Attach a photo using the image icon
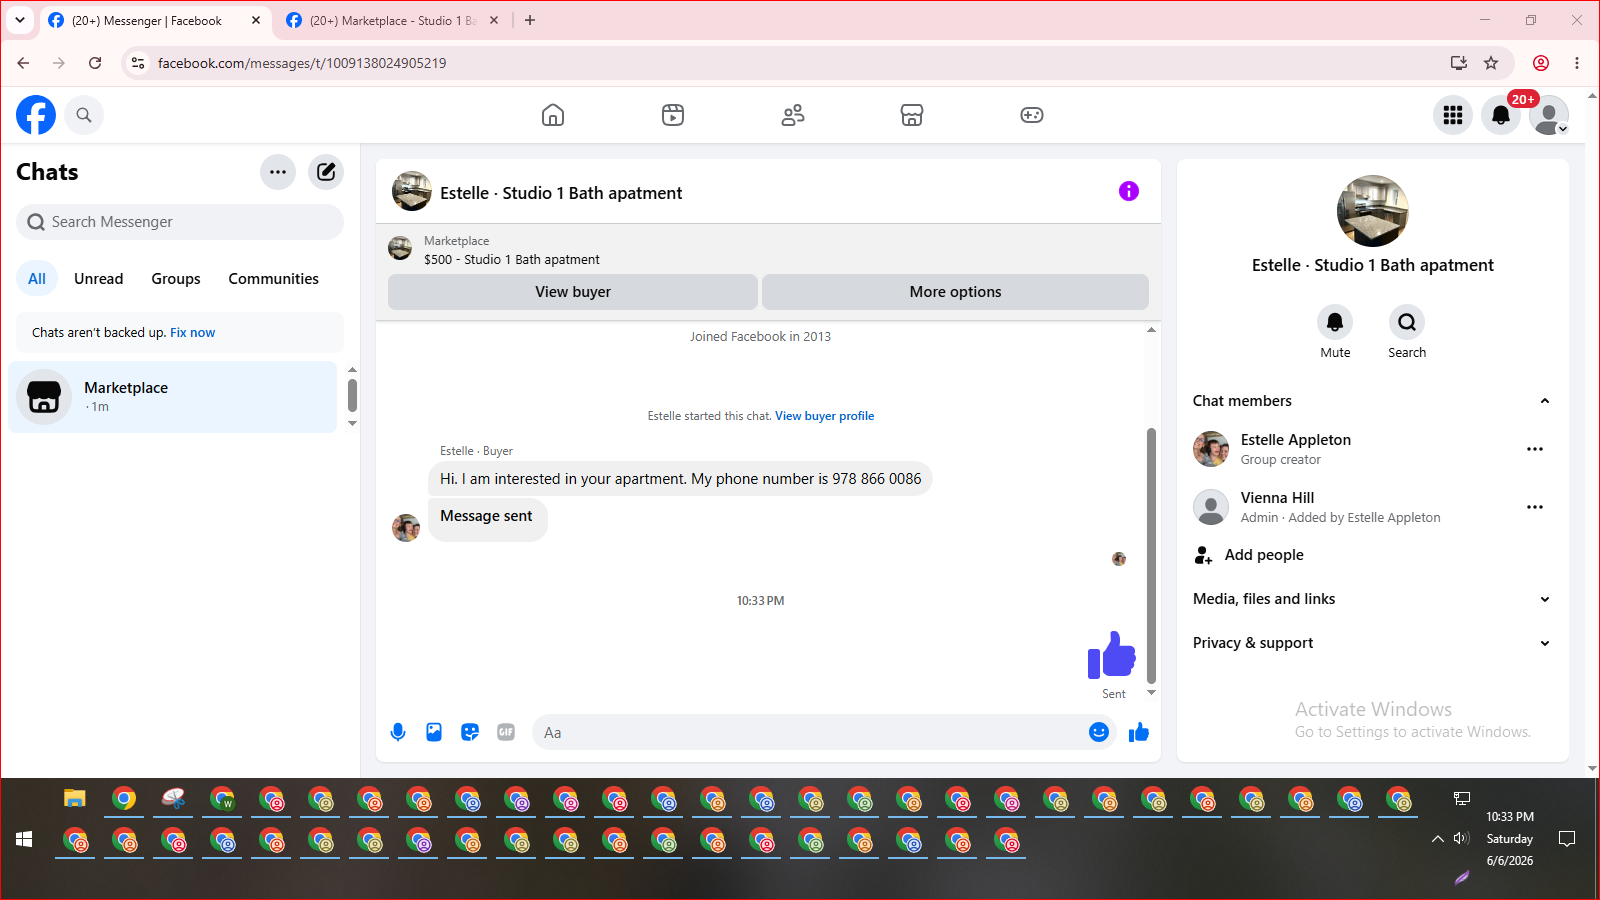This screenshot has height=900, width=1600. (x=434, y=732)
